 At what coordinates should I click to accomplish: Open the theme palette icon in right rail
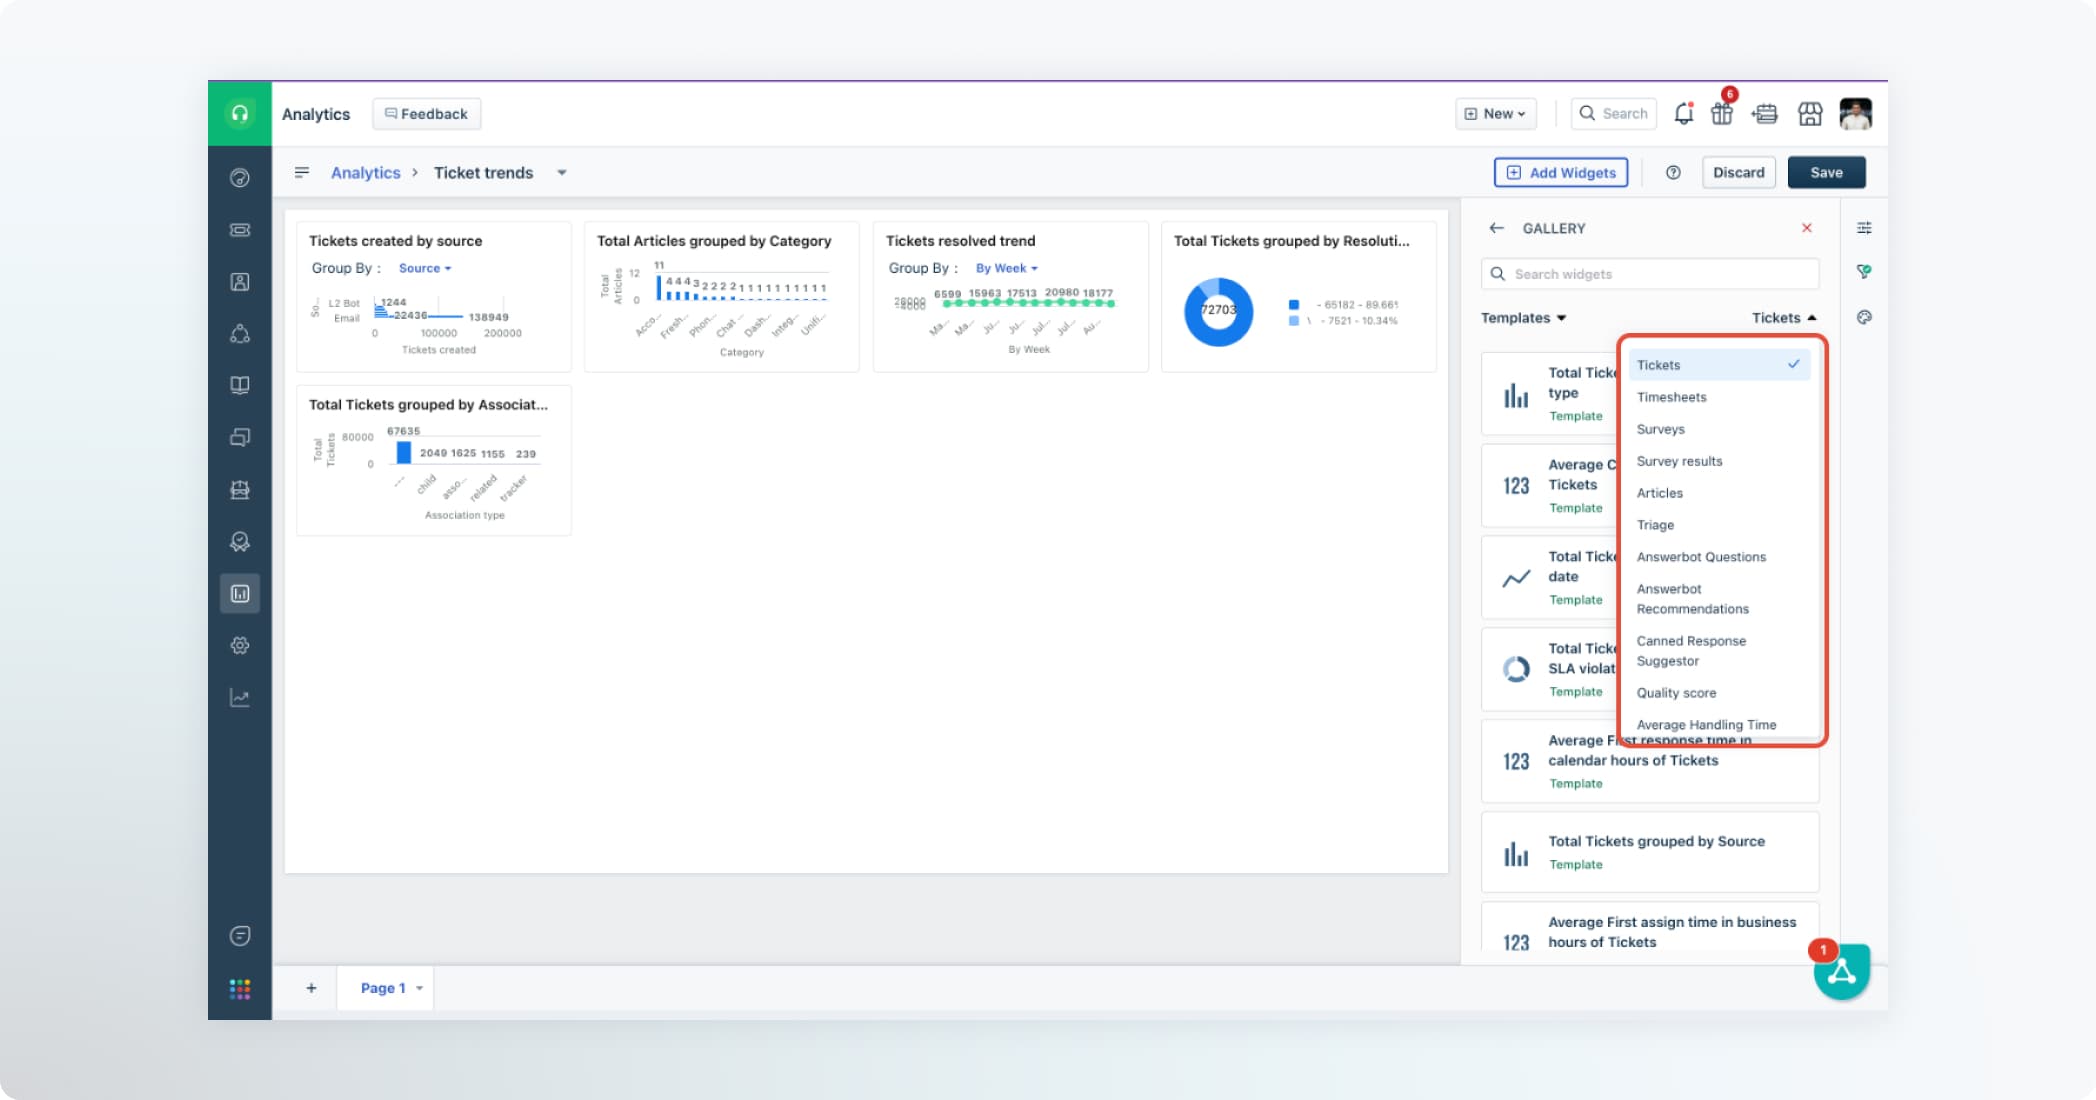click(x=1864, y=317)
